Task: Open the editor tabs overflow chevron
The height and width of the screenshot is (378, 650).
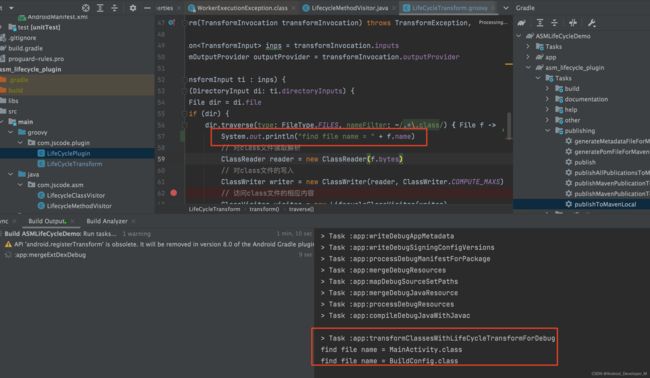Action: point(506,8)
